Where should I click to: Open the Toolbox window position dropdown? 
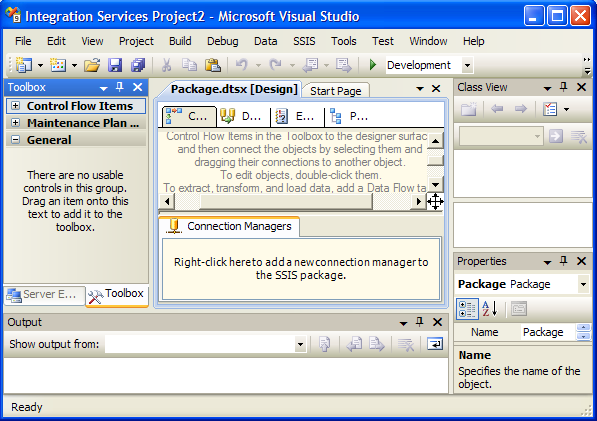coord(103,88)
